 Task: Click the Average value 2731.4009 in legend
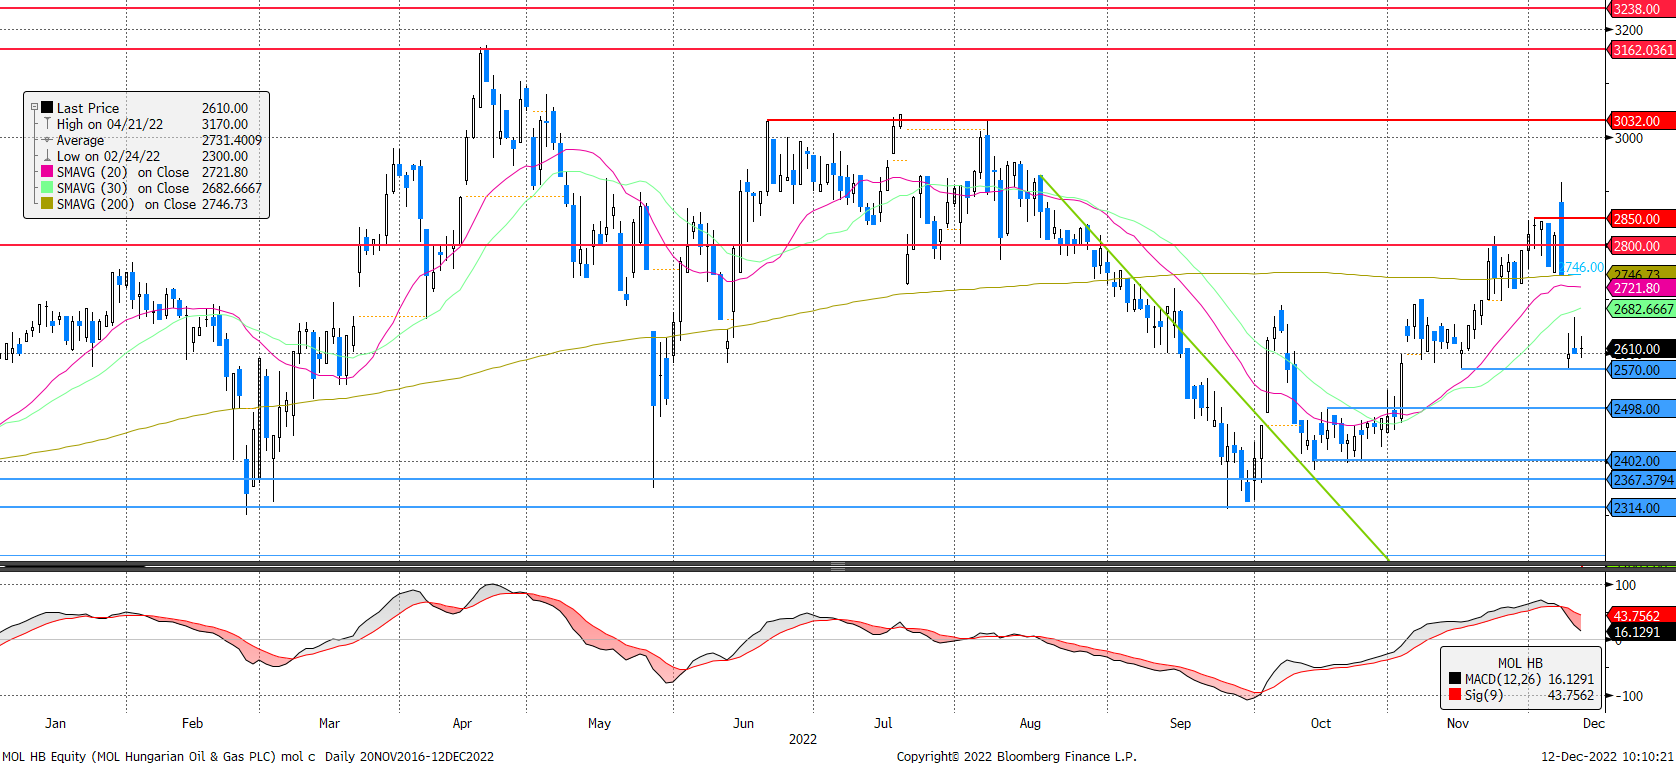pyautogui.click(x=232, y=140)
